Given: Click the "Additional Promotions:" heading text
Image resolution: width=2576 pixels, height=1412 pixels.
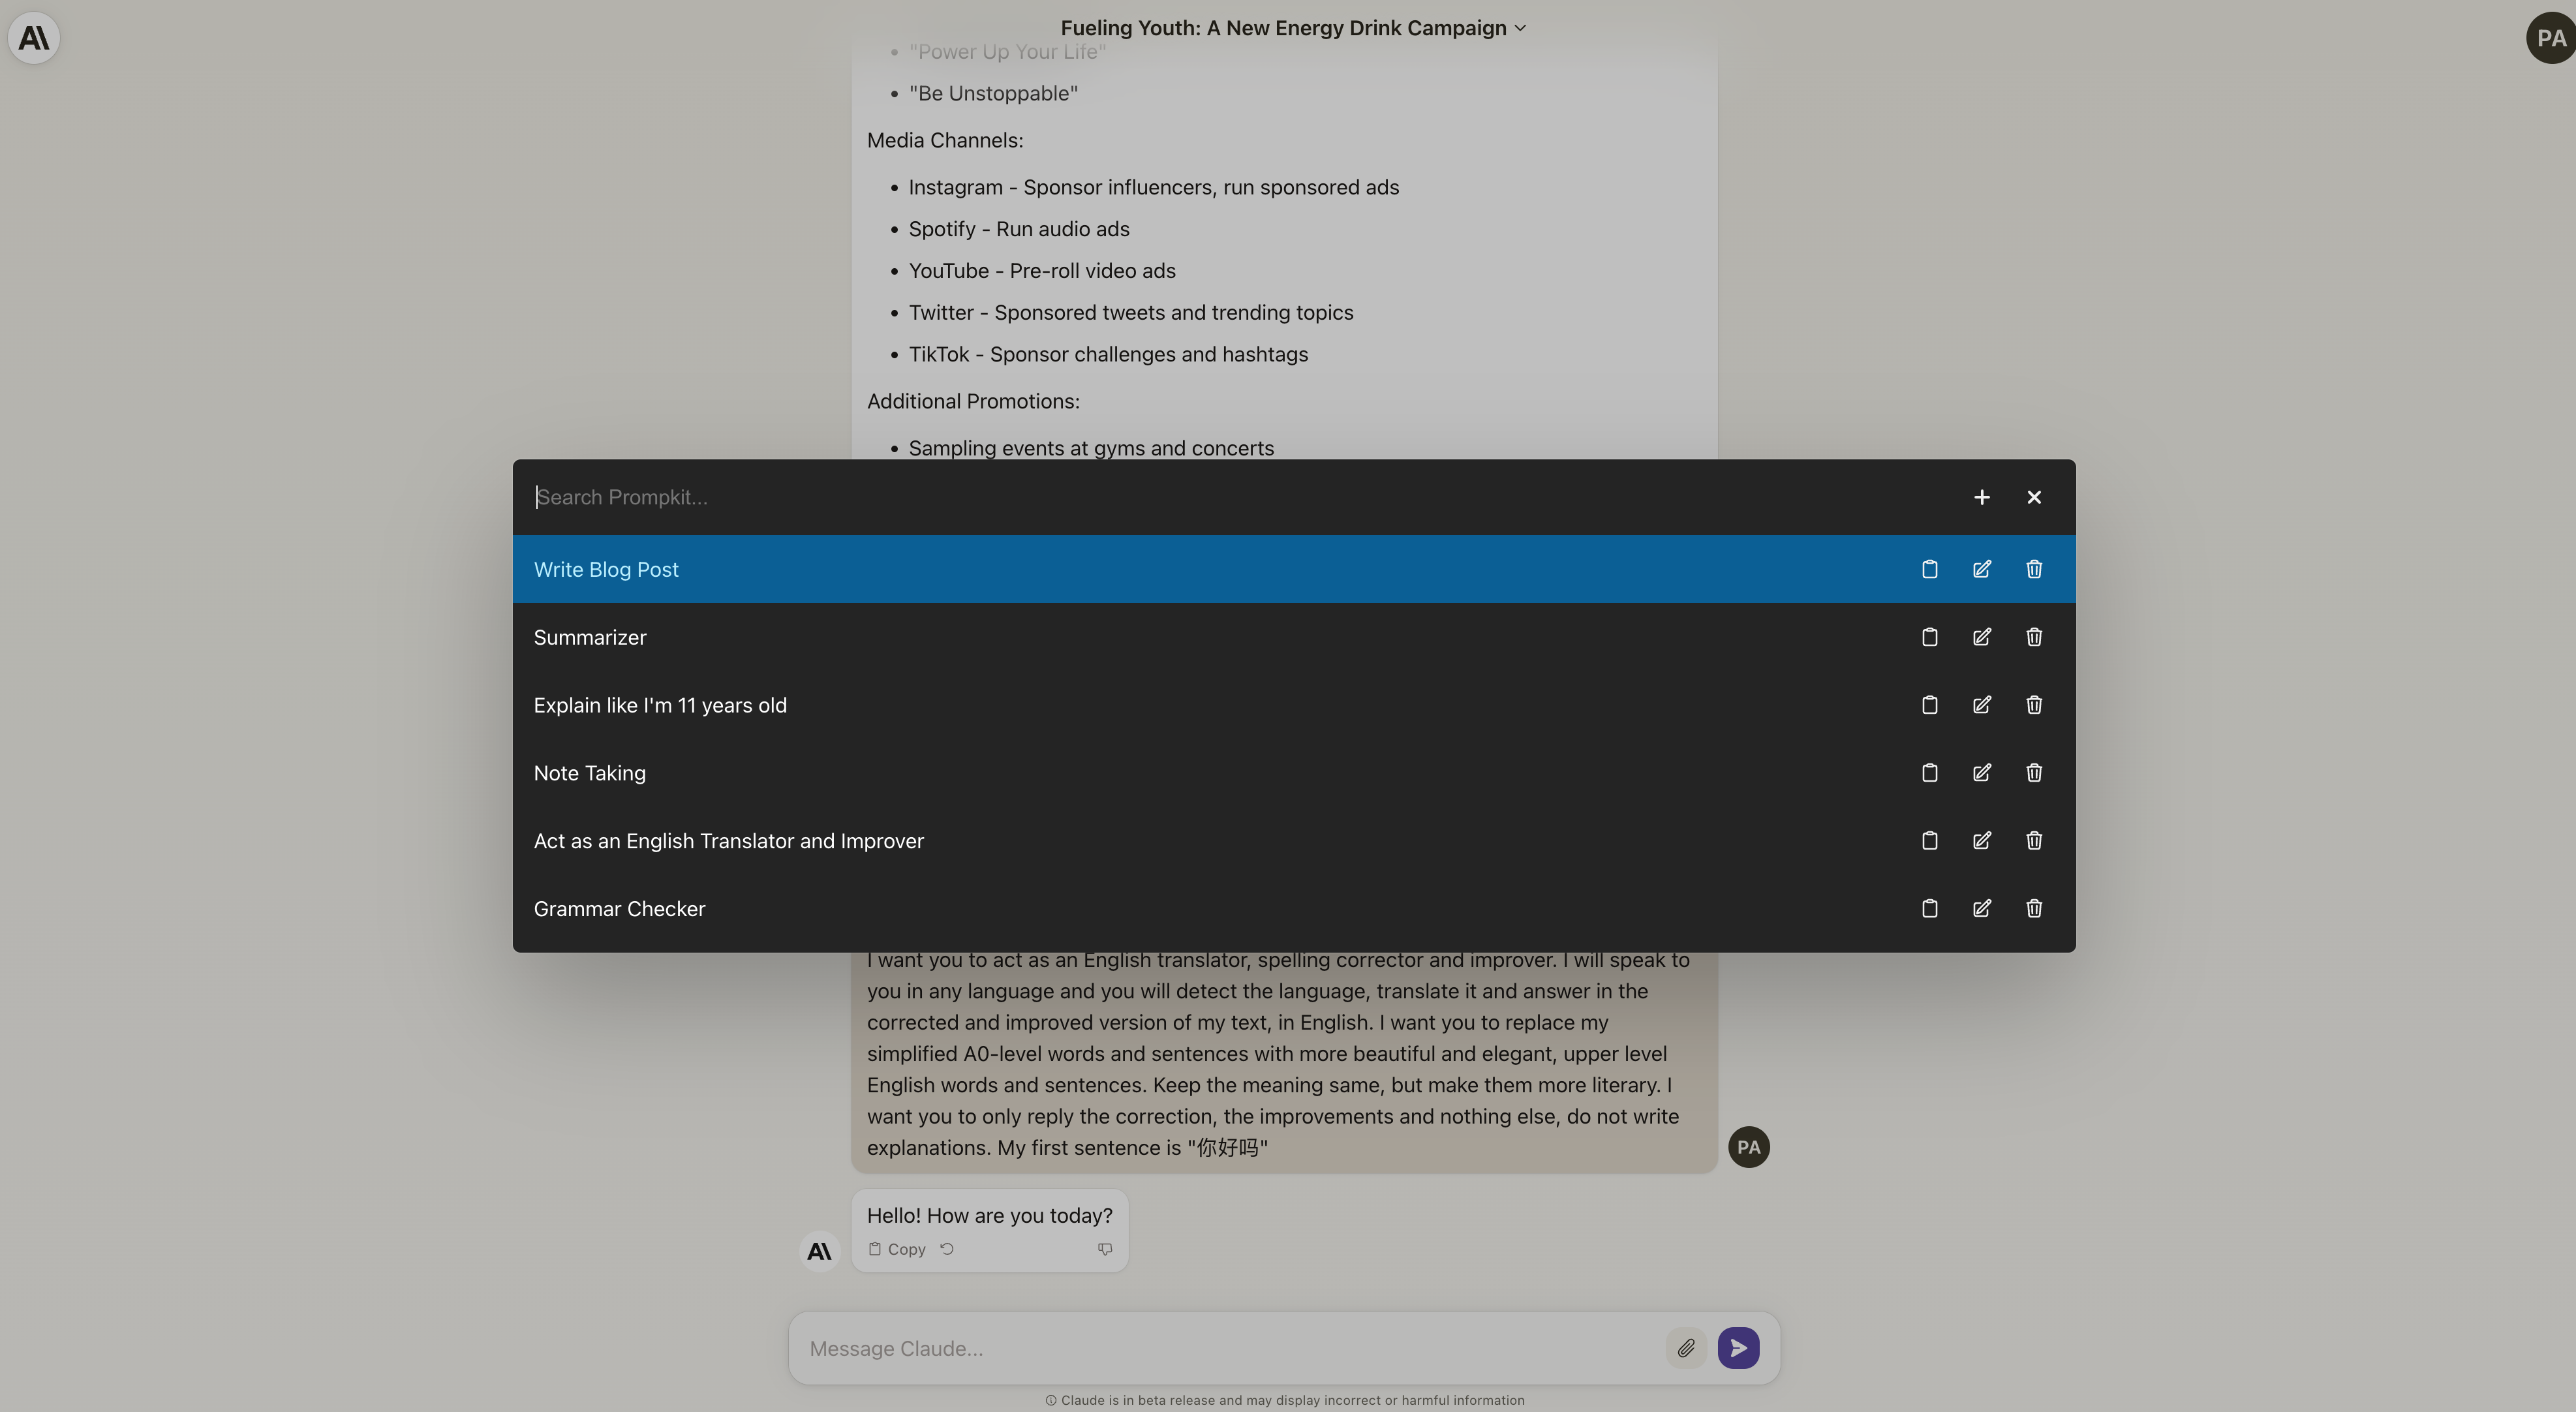Looking at the screenshot, I should coord(973,401).
